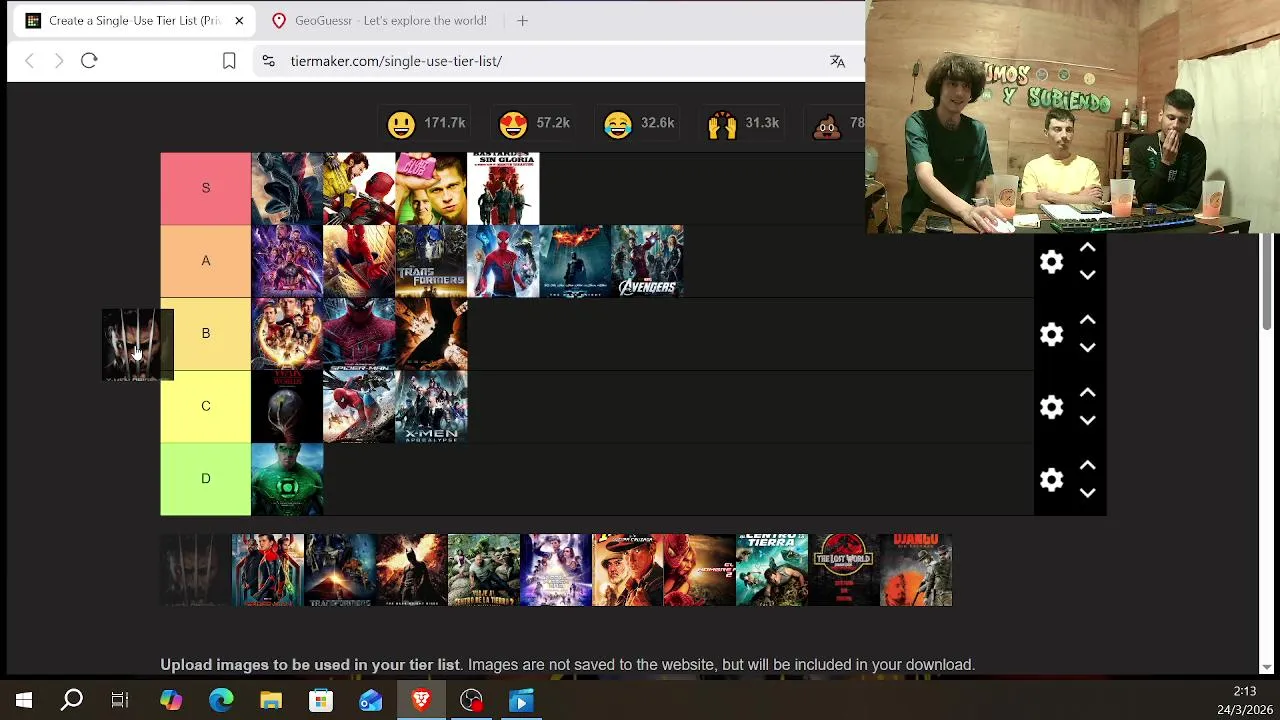
Task: Select the X-Men Apocalypse poster
Action: click(x=431, y=407)
